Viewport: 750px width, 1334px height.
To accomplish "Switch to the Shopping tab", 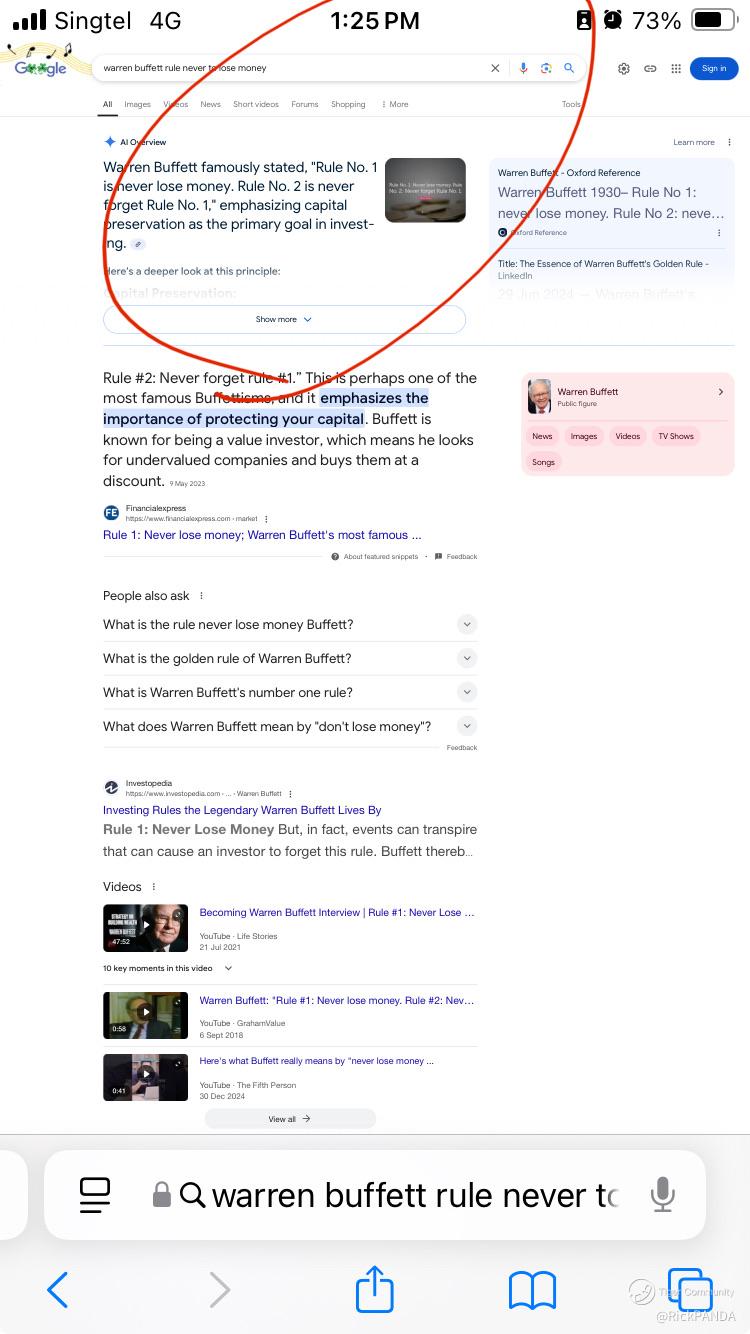I will tap(348, 104).
